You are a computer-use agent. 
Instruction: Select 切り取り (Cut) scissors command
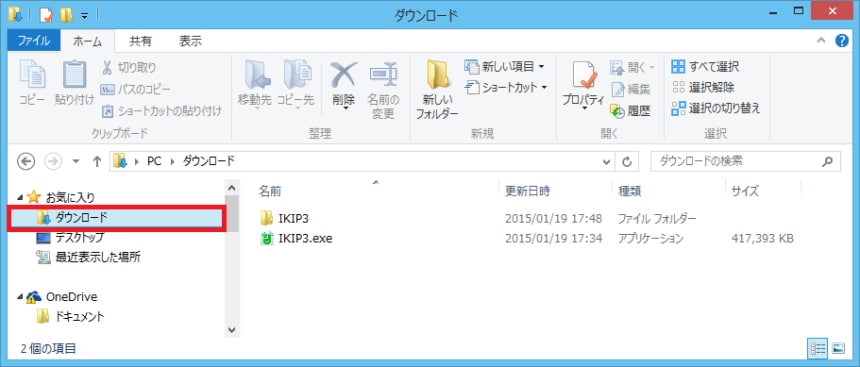pyautogui.click(x=129, y=67)
